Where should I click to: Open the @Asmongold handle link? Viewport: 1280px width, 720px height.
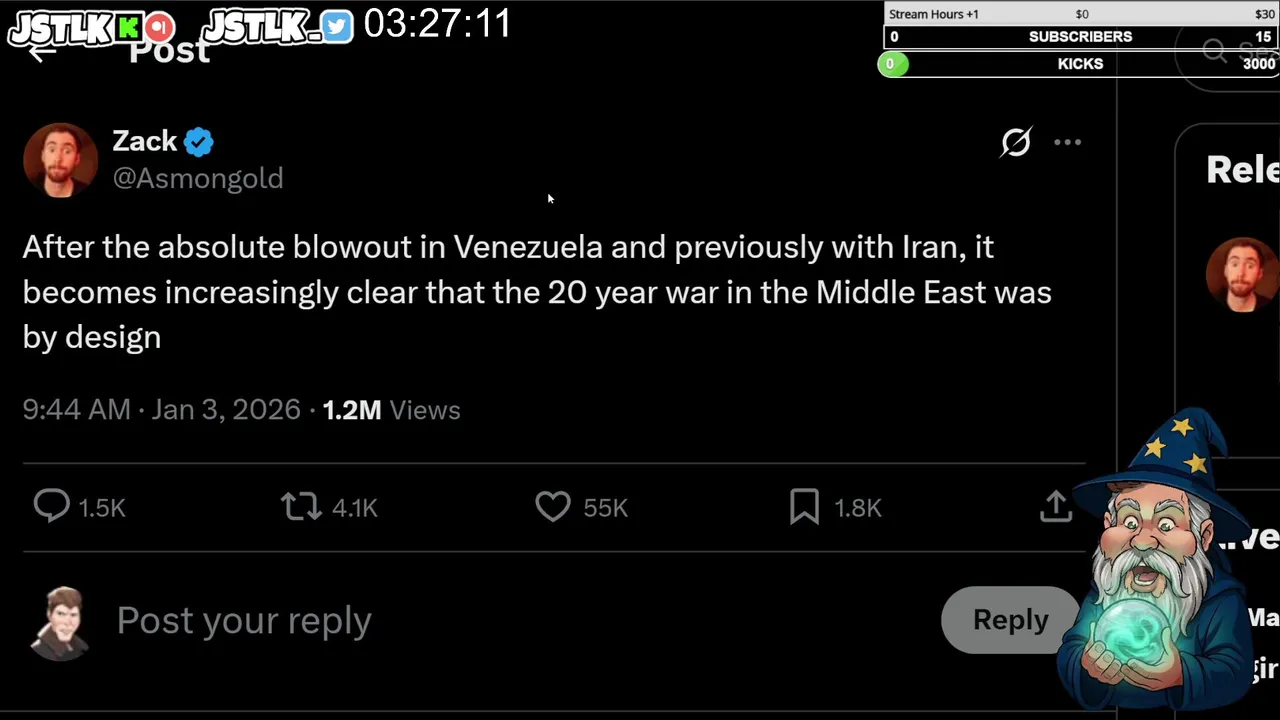198,178
